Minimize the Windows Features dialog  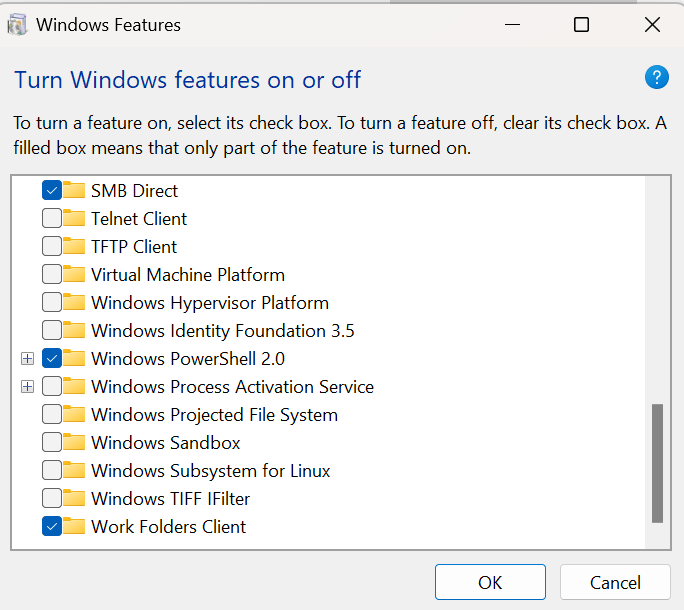pos(512,24)
